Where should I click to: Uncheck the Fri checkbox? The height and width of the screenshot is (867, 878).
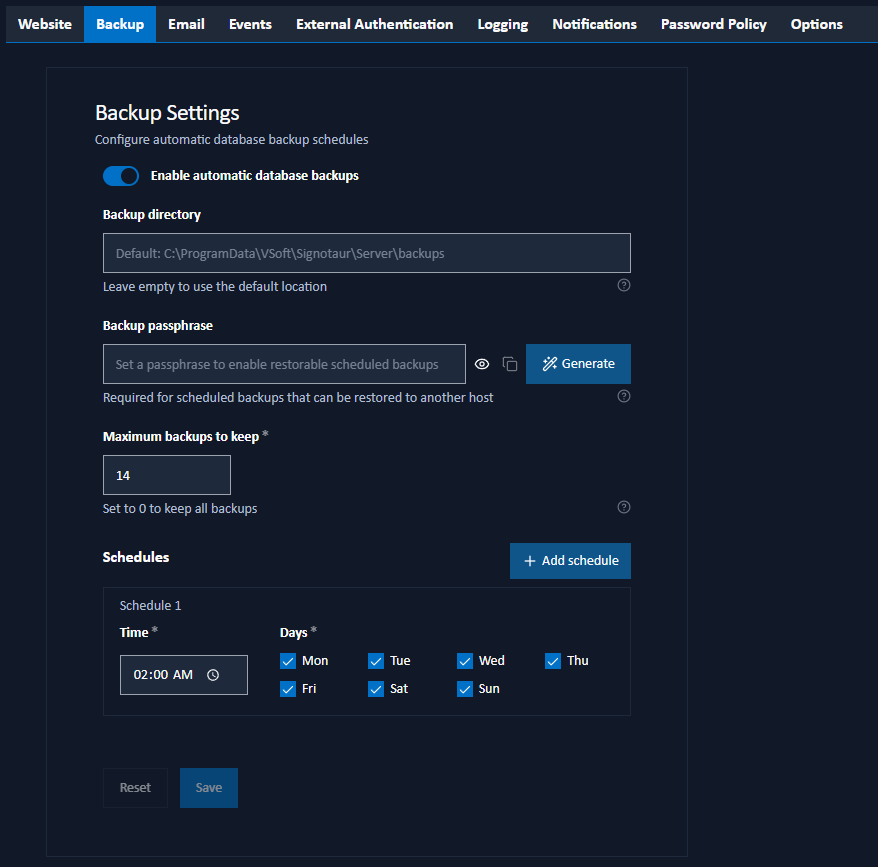(288, 689)
